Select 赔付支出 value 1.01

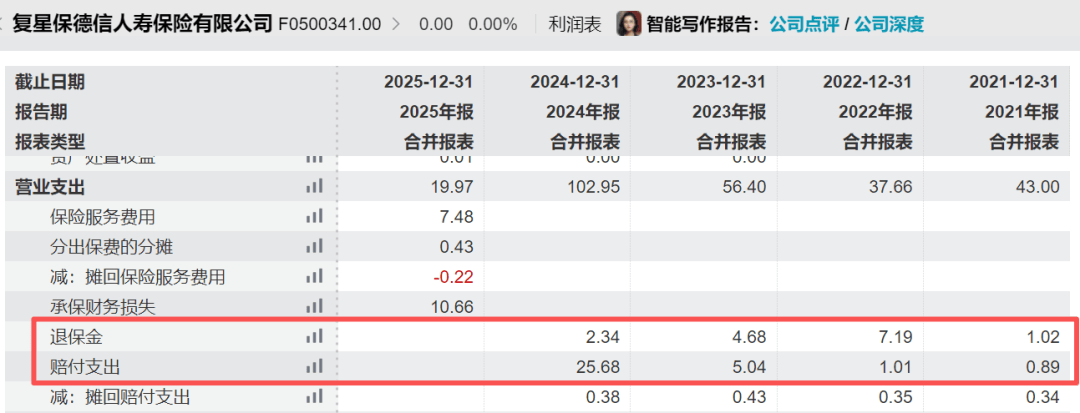click(x=895, y=366)
